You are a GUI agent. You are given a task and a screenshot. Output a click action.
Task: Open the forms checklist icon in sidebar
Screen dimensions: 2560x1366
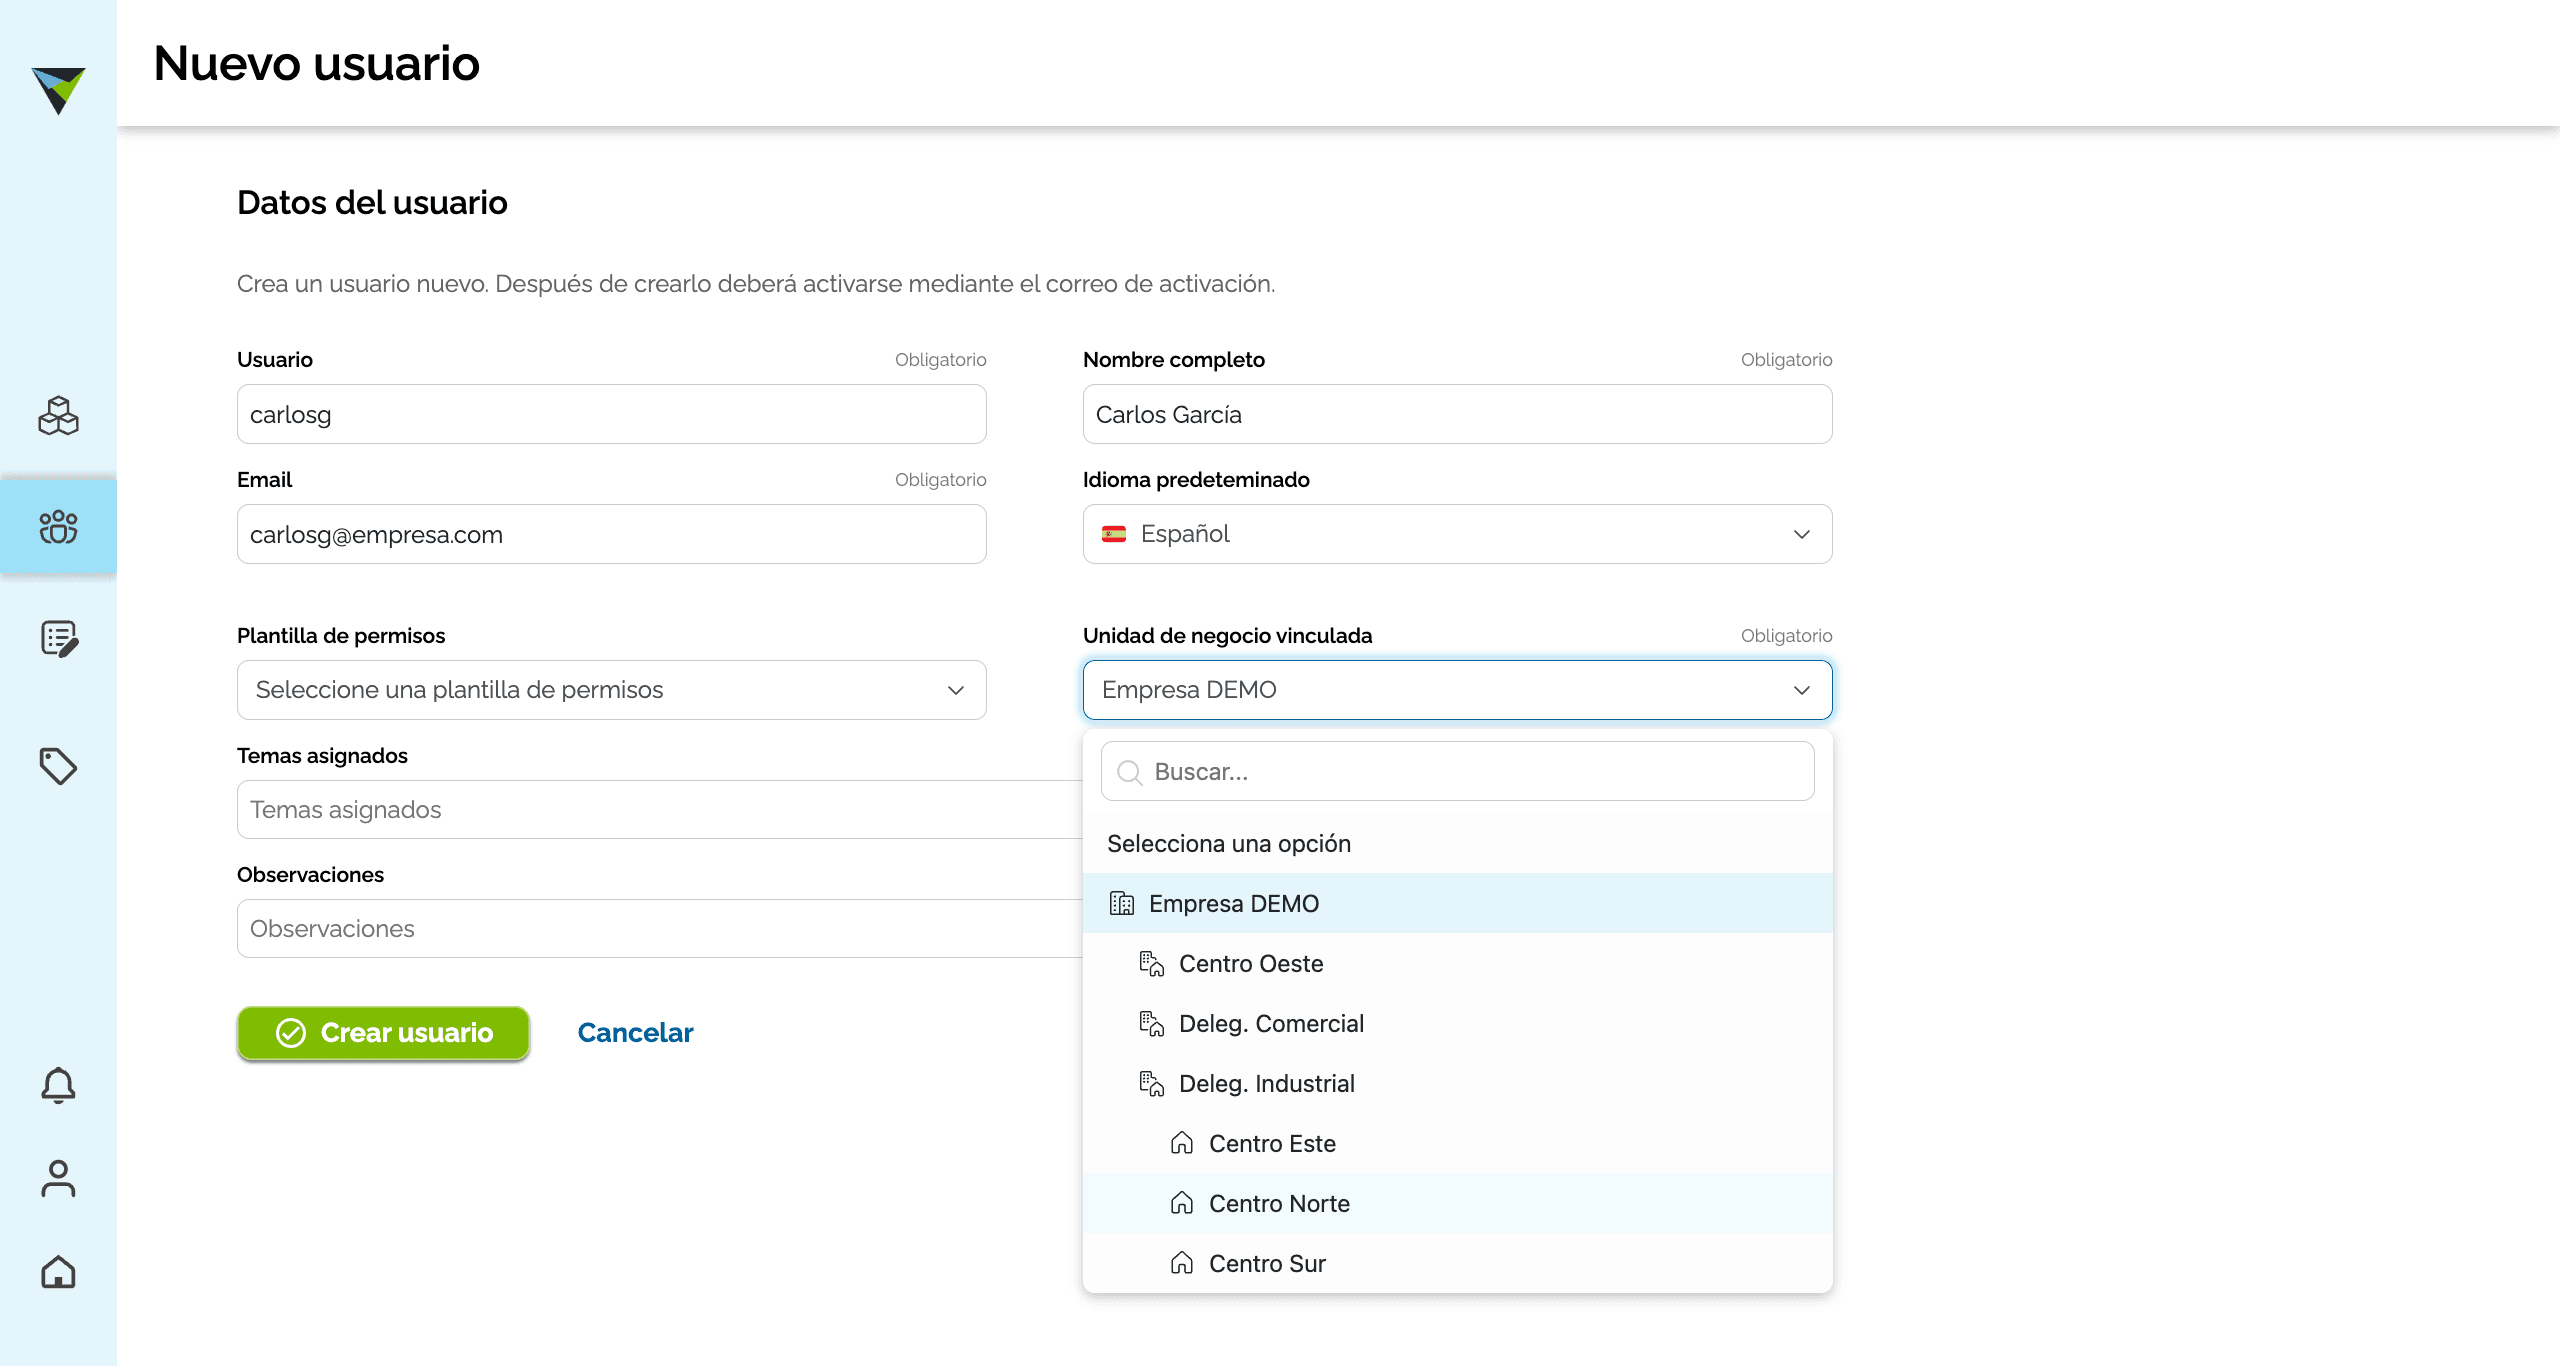[58, 638]
